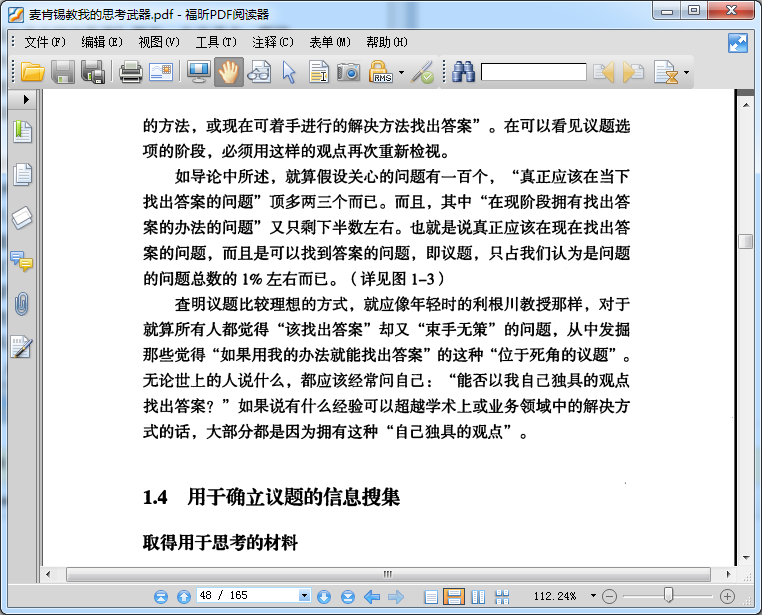Expand the left navigation panel arrow
Viewport: 762px width, 615px height.
pos(26,100)
